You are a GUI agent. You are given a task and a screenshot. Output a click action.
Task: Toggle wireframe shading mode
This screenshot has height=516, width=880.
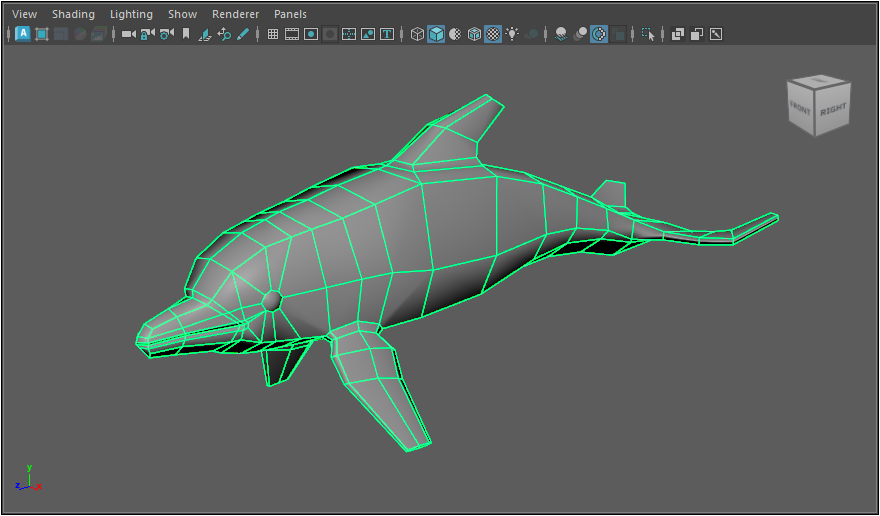417,34
